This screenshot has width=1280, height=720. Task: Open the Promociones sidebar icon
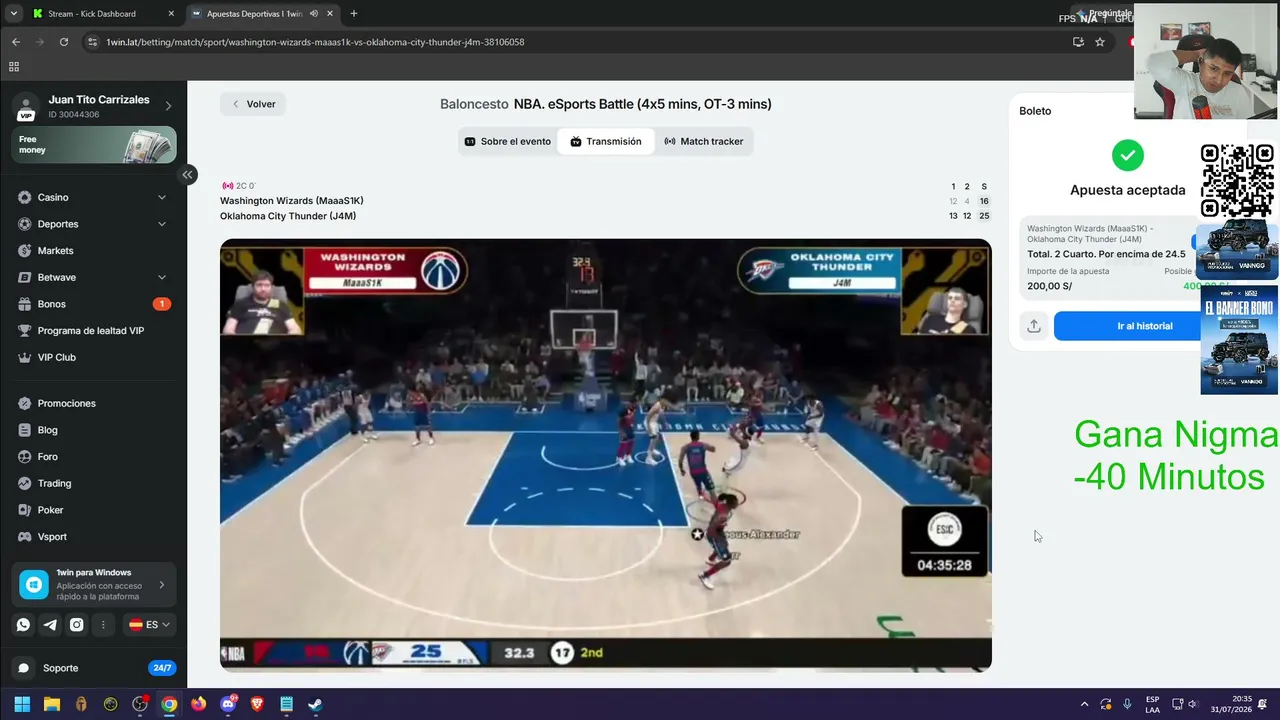click(25, 403)
